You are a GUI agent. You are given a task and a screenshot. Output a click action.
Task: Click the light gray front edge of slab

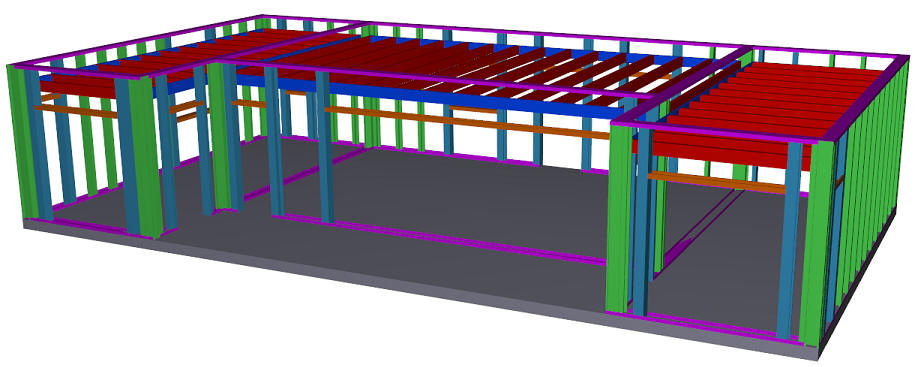[410, 287]
